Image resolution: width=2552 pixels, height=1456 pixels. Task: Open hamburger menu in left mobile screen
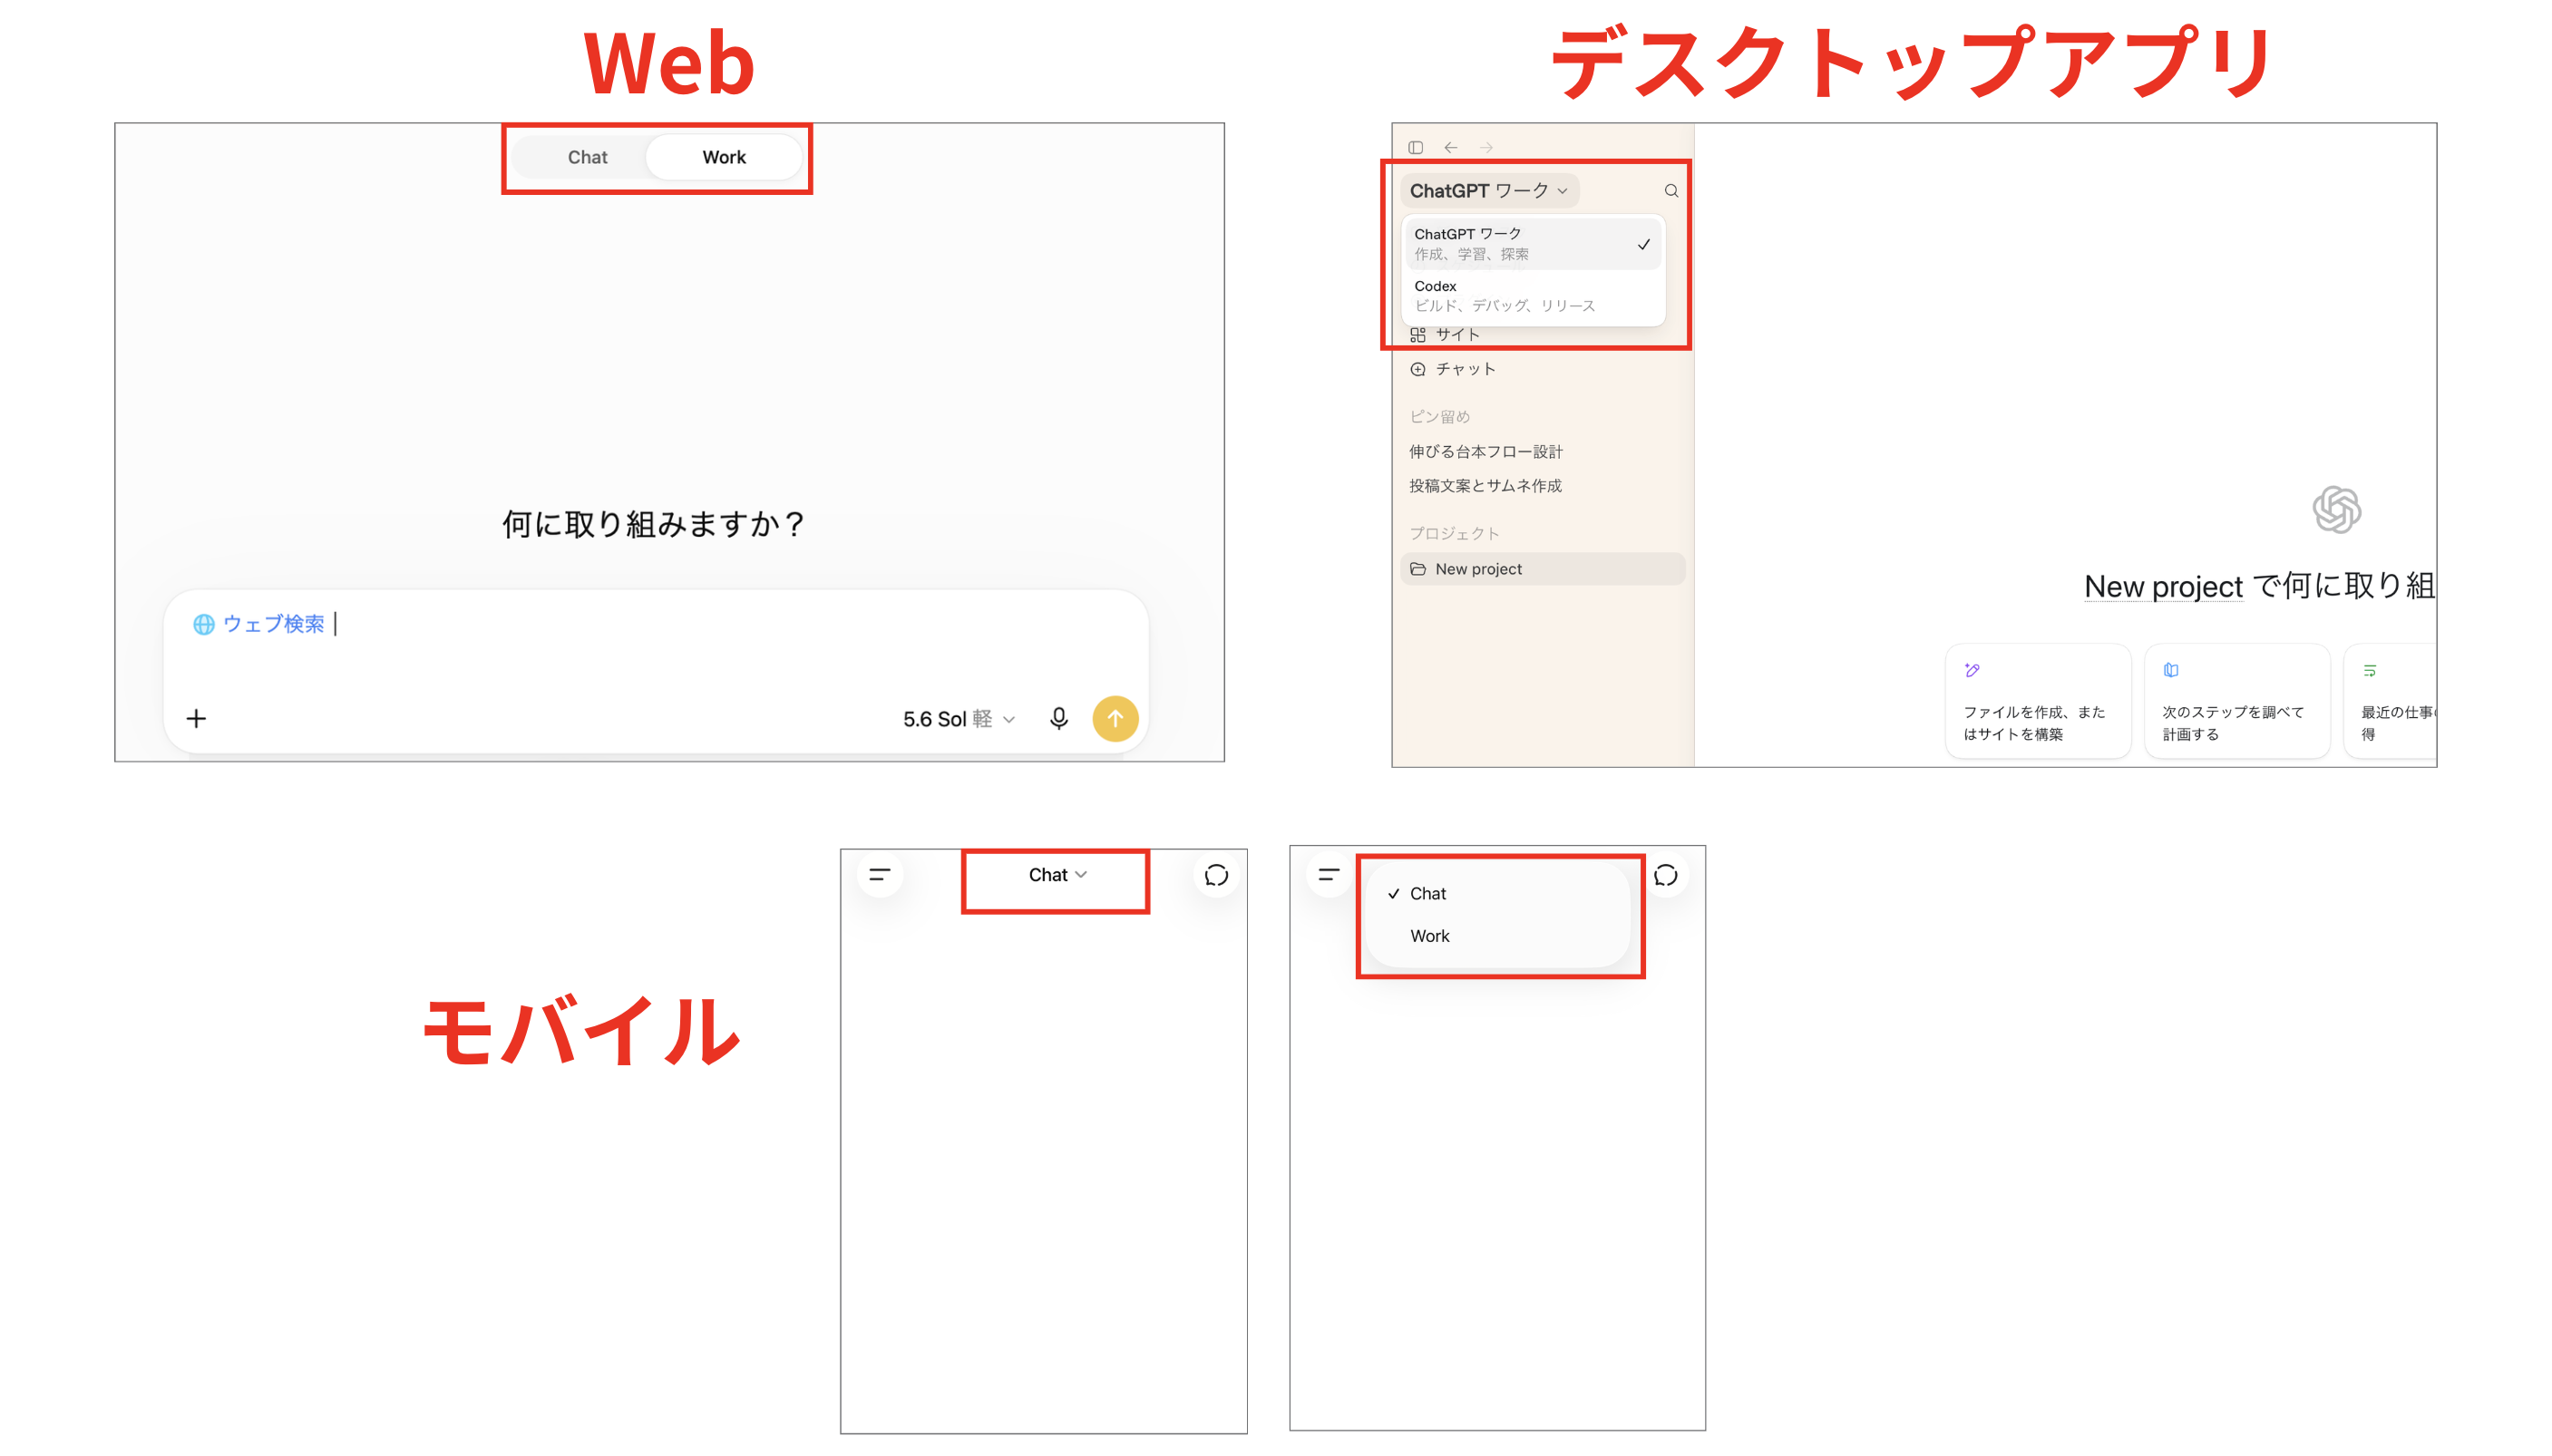(x=879, y=875)
